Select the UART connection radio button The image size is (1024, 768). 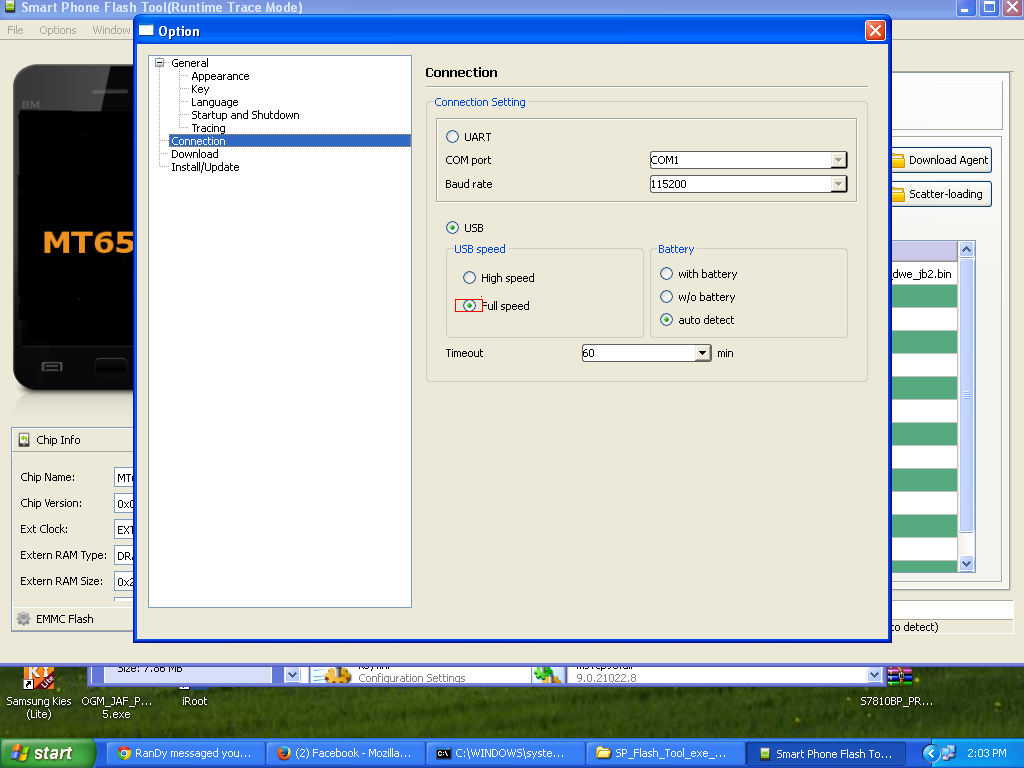click(x=453, y=137)
